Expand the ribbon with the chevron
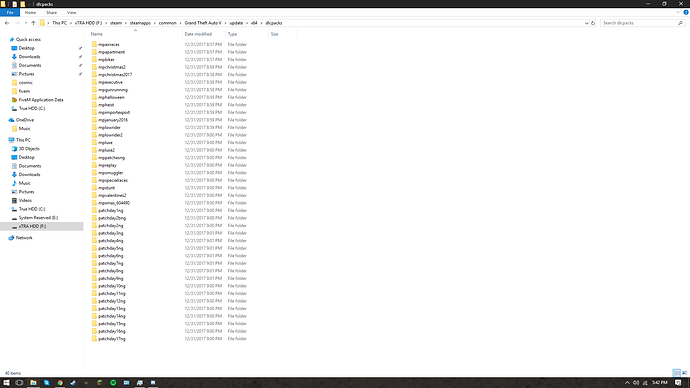The width and height of the screenshot is (690, 388). click(678, 12)
